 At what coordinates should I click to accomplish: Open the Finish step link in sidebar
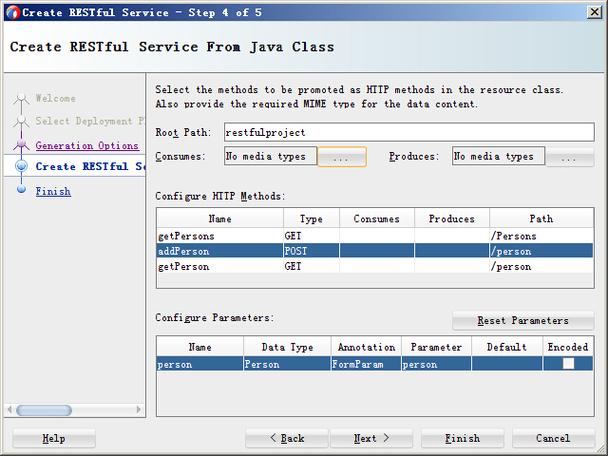53,191
